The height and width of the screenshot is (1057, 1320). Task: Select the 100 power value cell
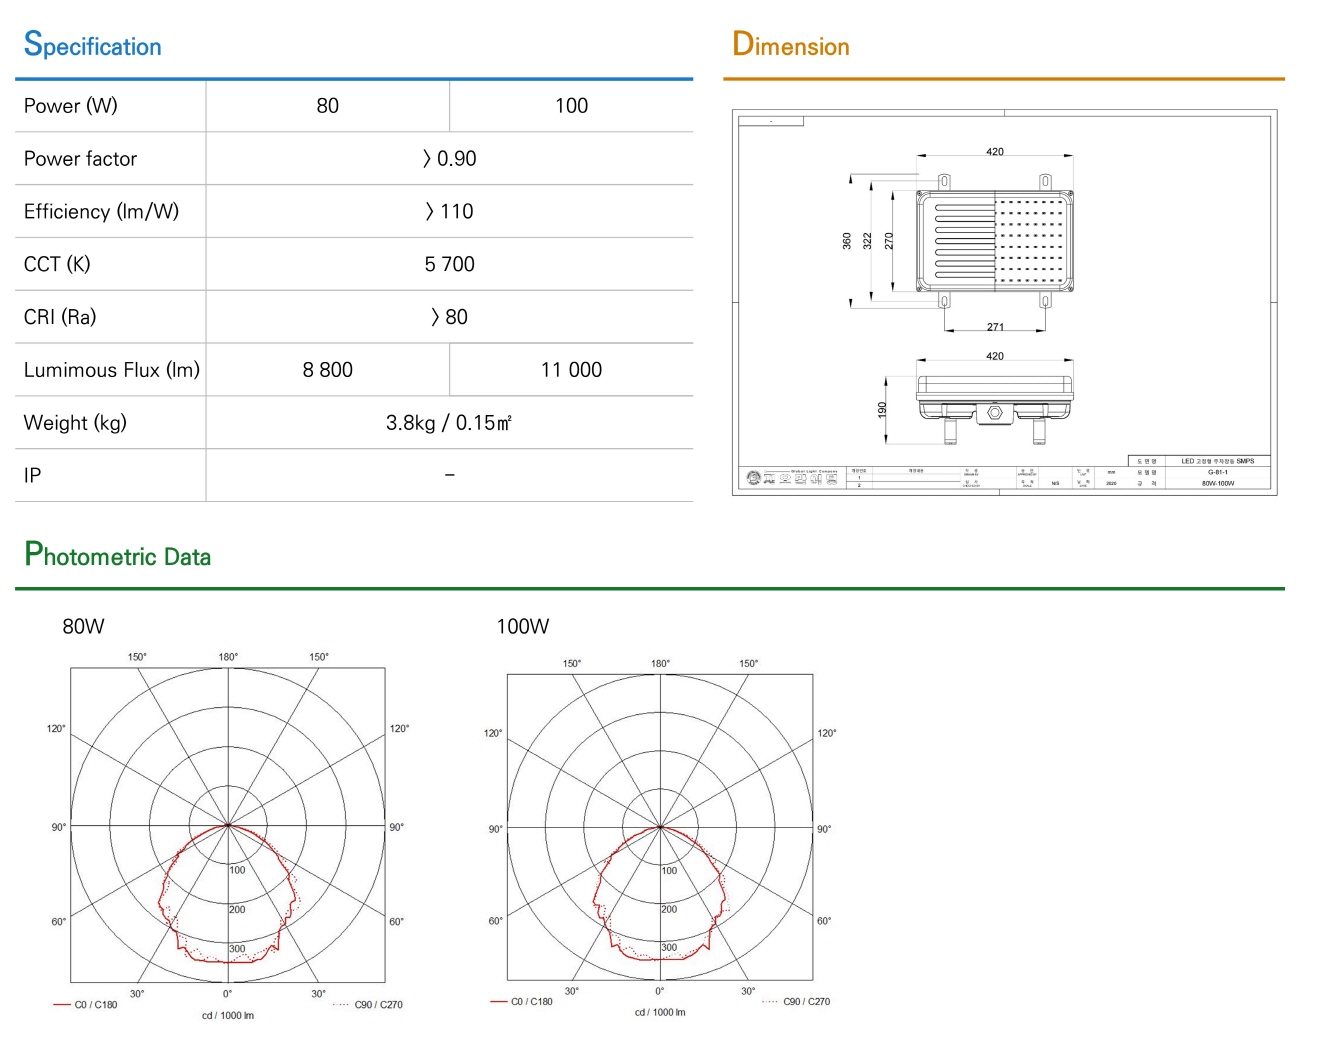point(571,106)
